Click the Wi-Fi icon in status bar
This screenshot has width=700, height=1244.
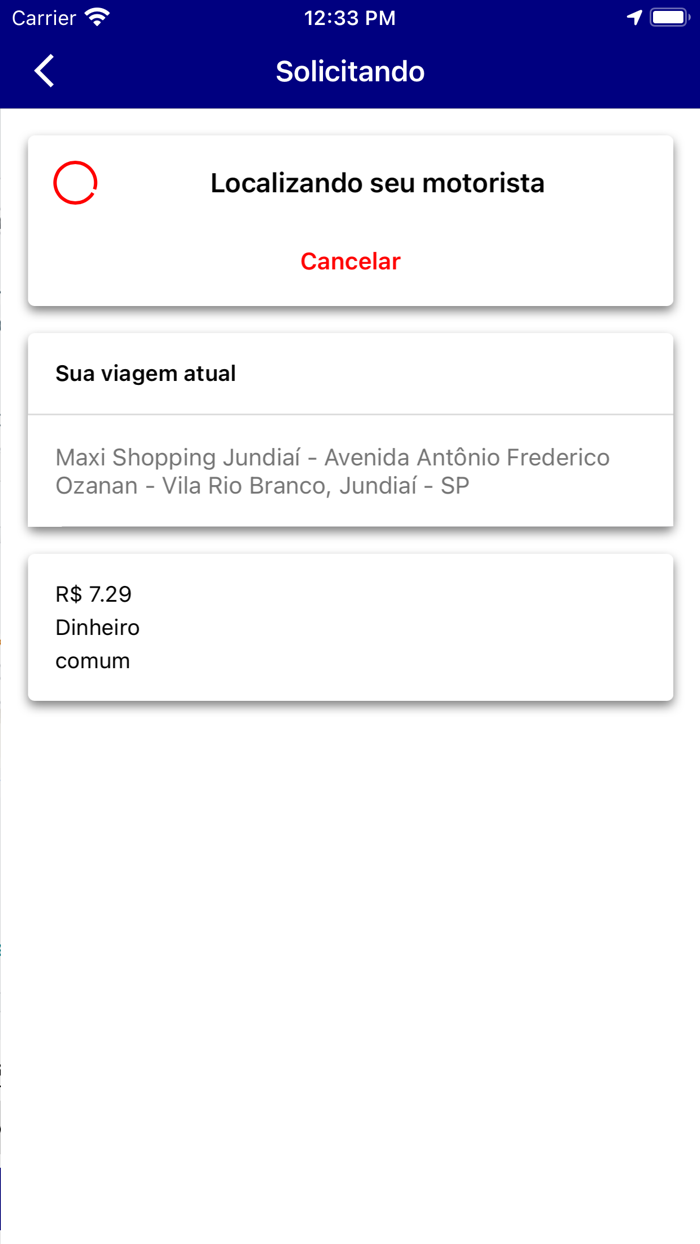pyautogui.click(x=95, y=16)
